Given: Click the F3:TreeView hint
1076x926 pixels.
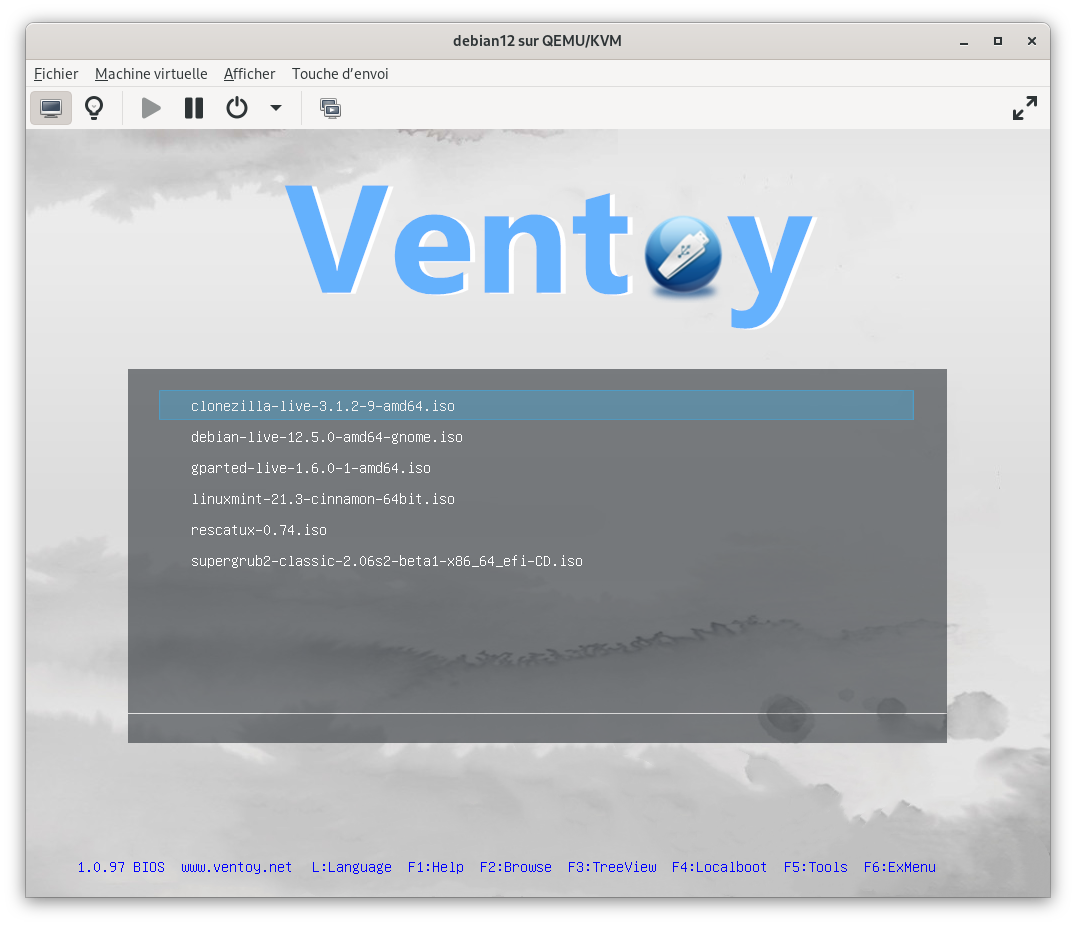Looking at the screenshot, I should (x=611, y=868).
